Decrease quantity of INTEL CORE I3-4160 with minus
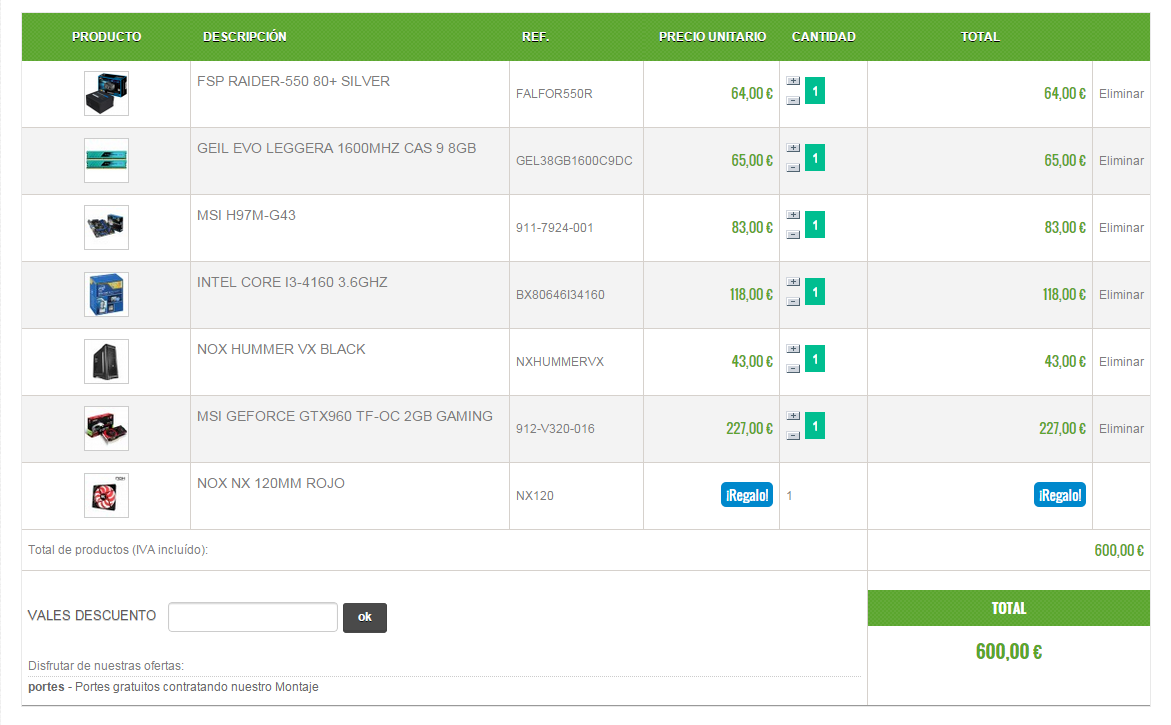 pos(793,302)
